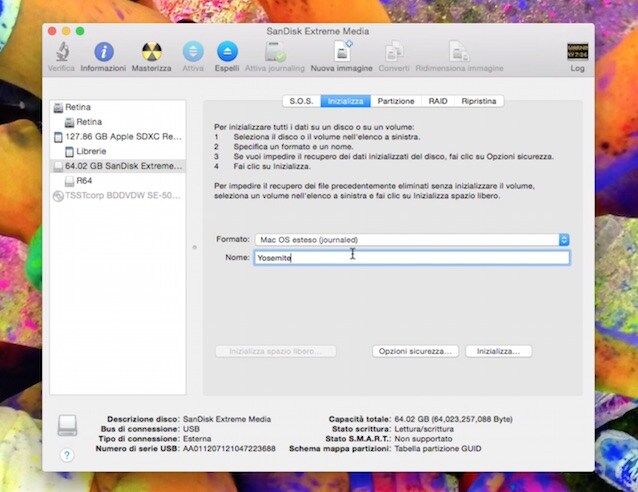The width and height of the screenshot is (638, 492).
Task: Select the R64 volume
Action: pos(118,181)
